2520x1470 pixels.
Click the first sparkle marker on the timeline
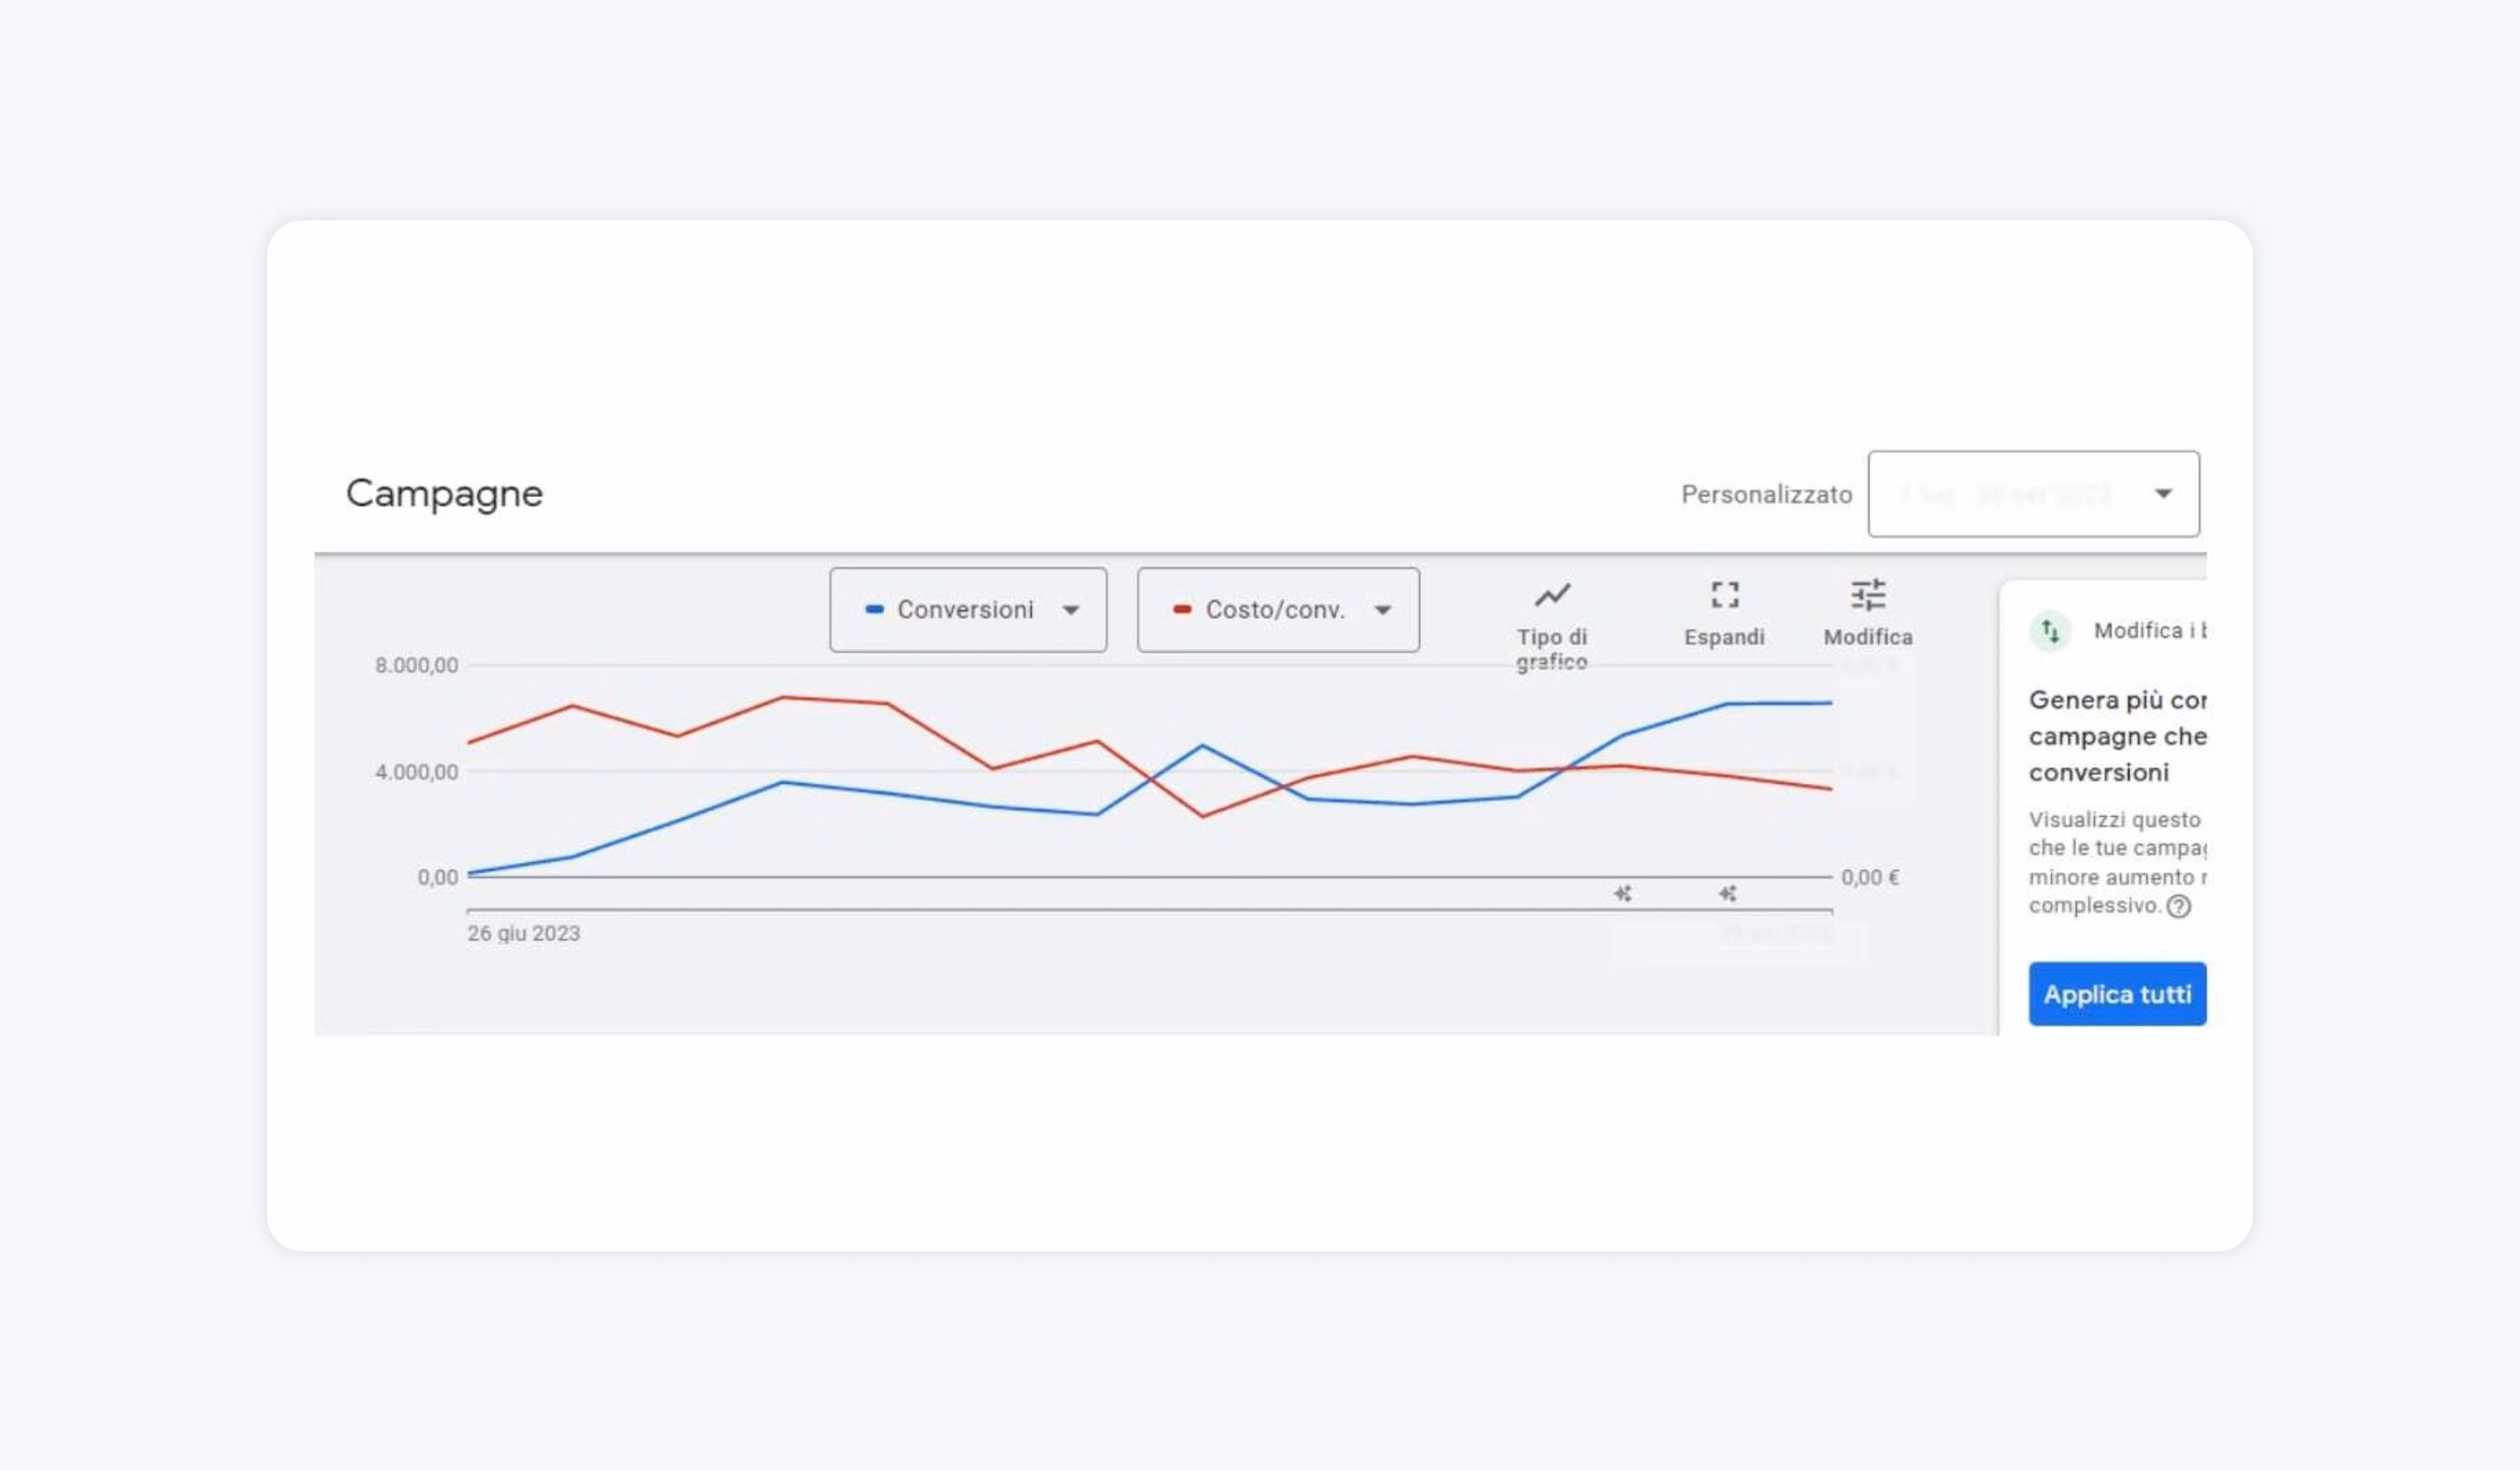(1622, 893)
